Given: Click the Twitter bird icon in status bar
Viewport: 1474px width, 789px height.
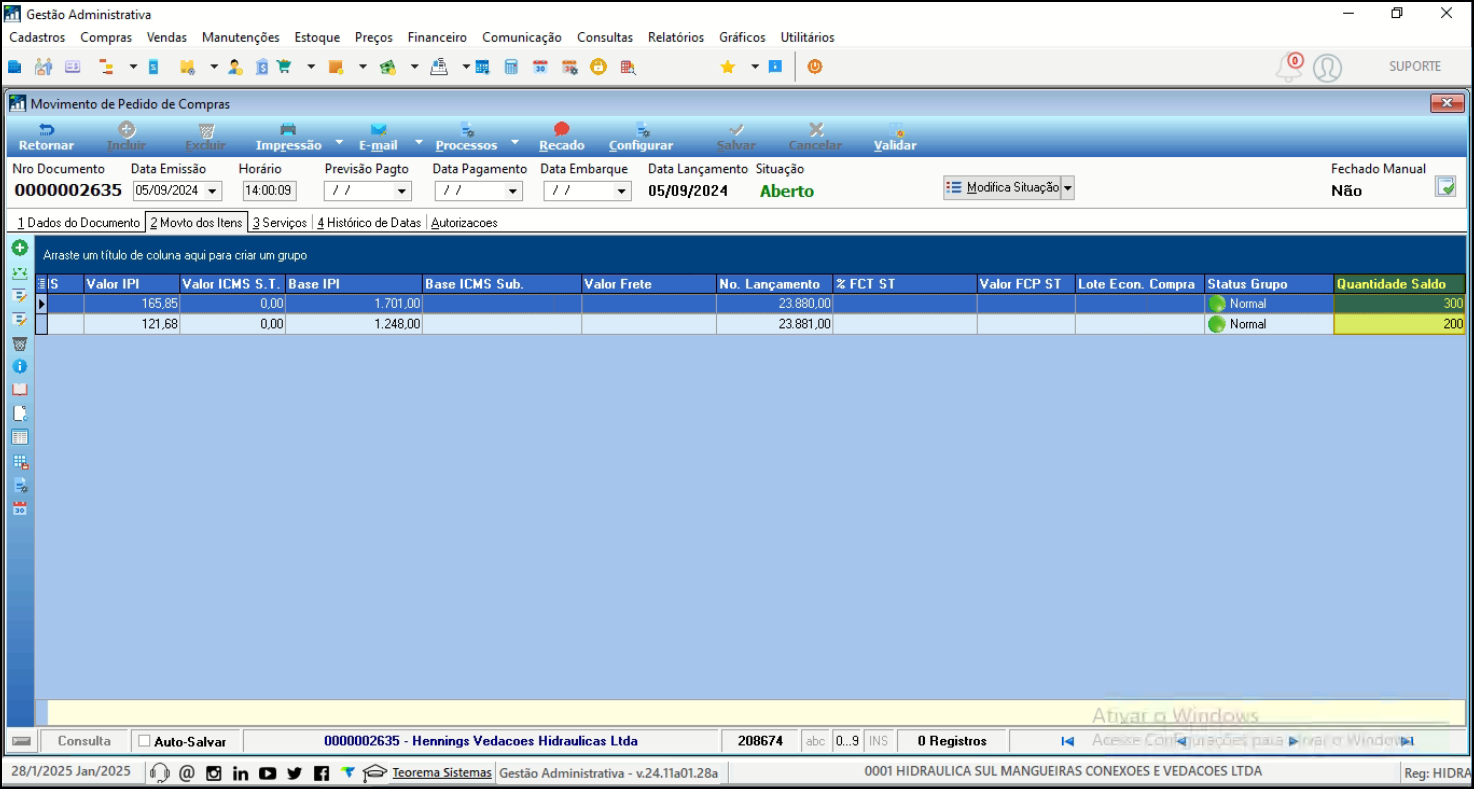Looking at the screenshot, I should pyautogui.click(x=294, y=773).
